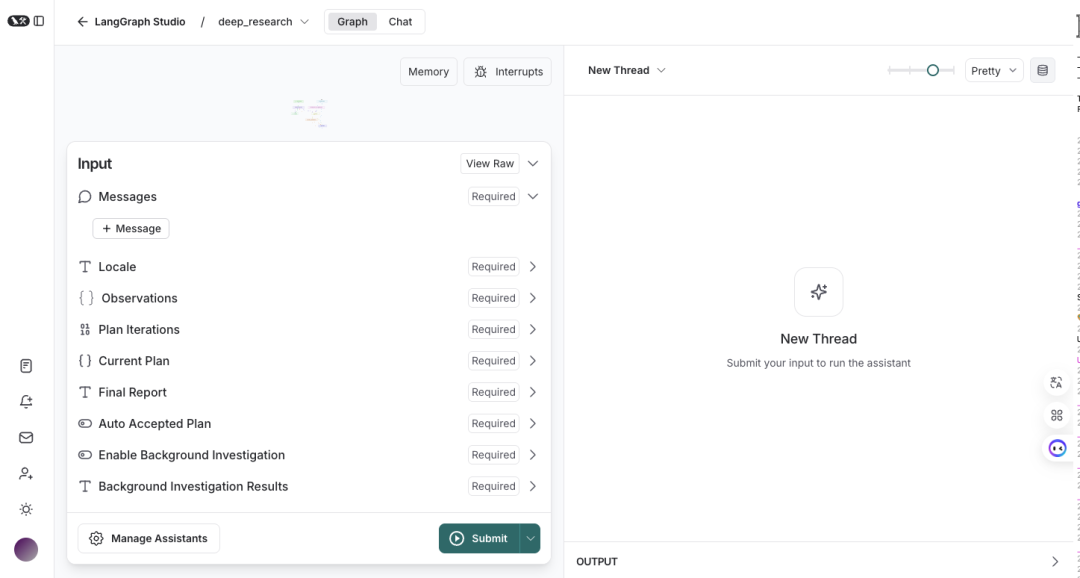Switch to the Chat tab
The height and width of the screenshot is (578, 1080).
(400, 22)
